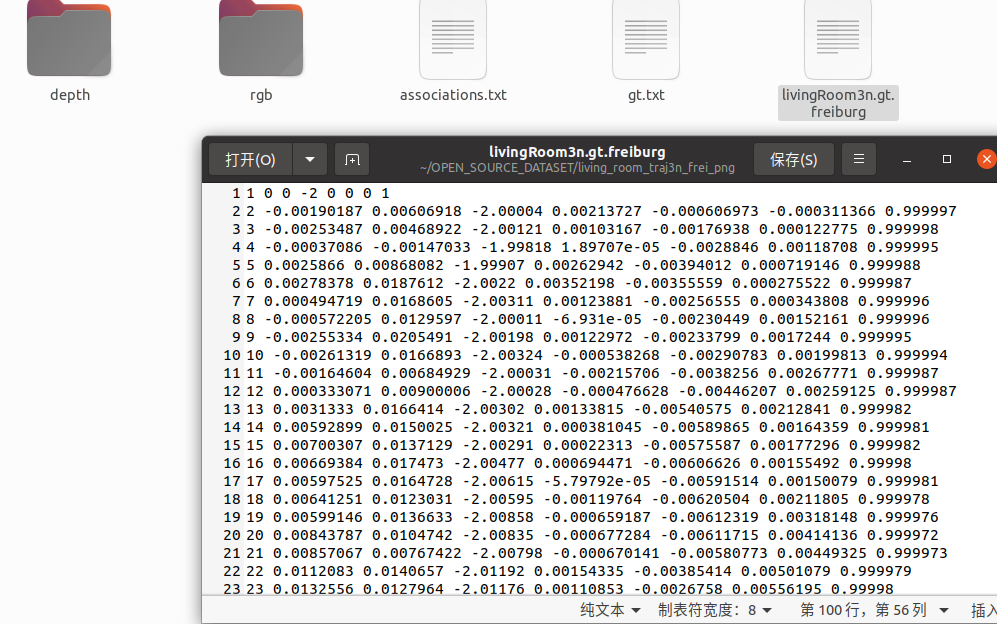
Task: Click value 0.00843787 in line 20
Action: (x=318, y=535)
